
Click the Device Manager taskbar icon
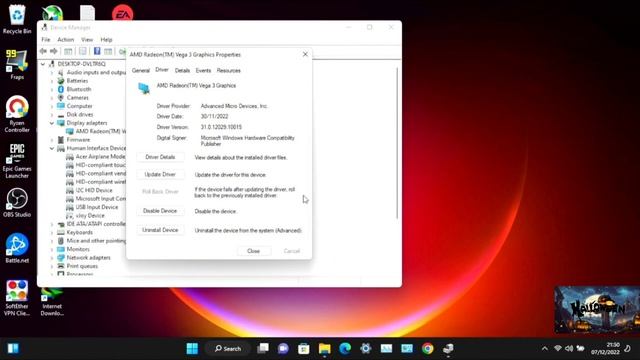448,348
